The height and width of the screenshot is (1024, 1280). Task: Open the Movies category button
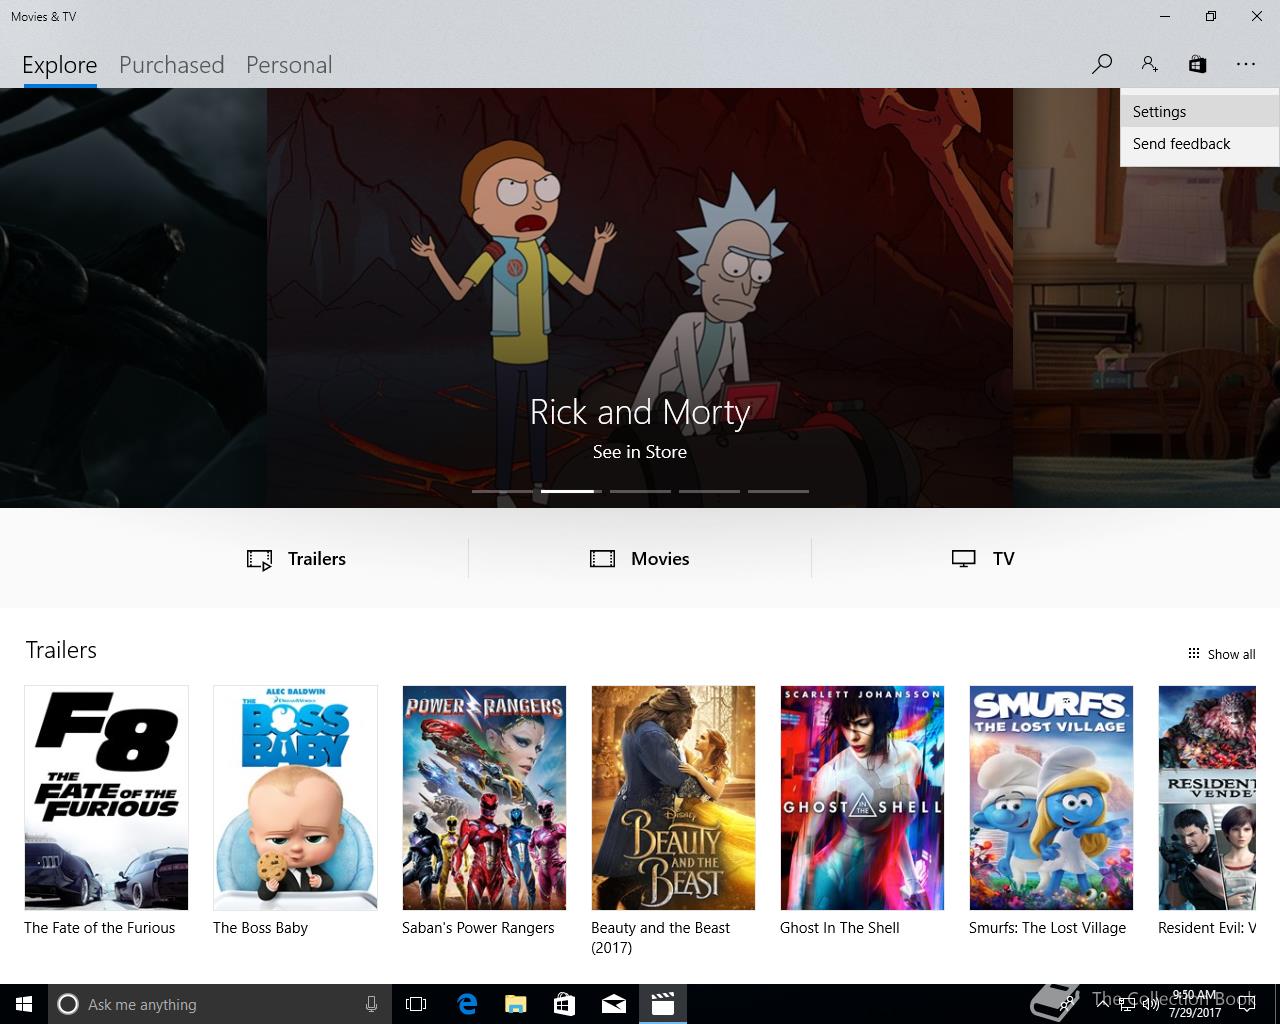point(640,559)
